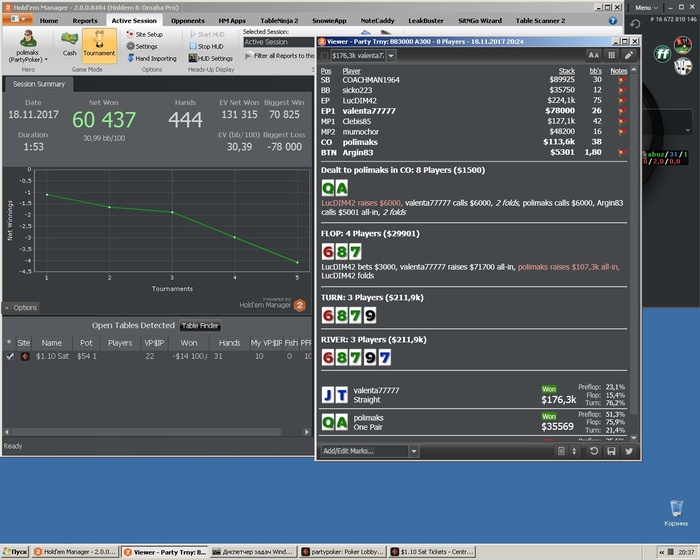Open the NoteCaddy tab
Image resolution: width=700 pixels, height=560 pixels.
377,21
